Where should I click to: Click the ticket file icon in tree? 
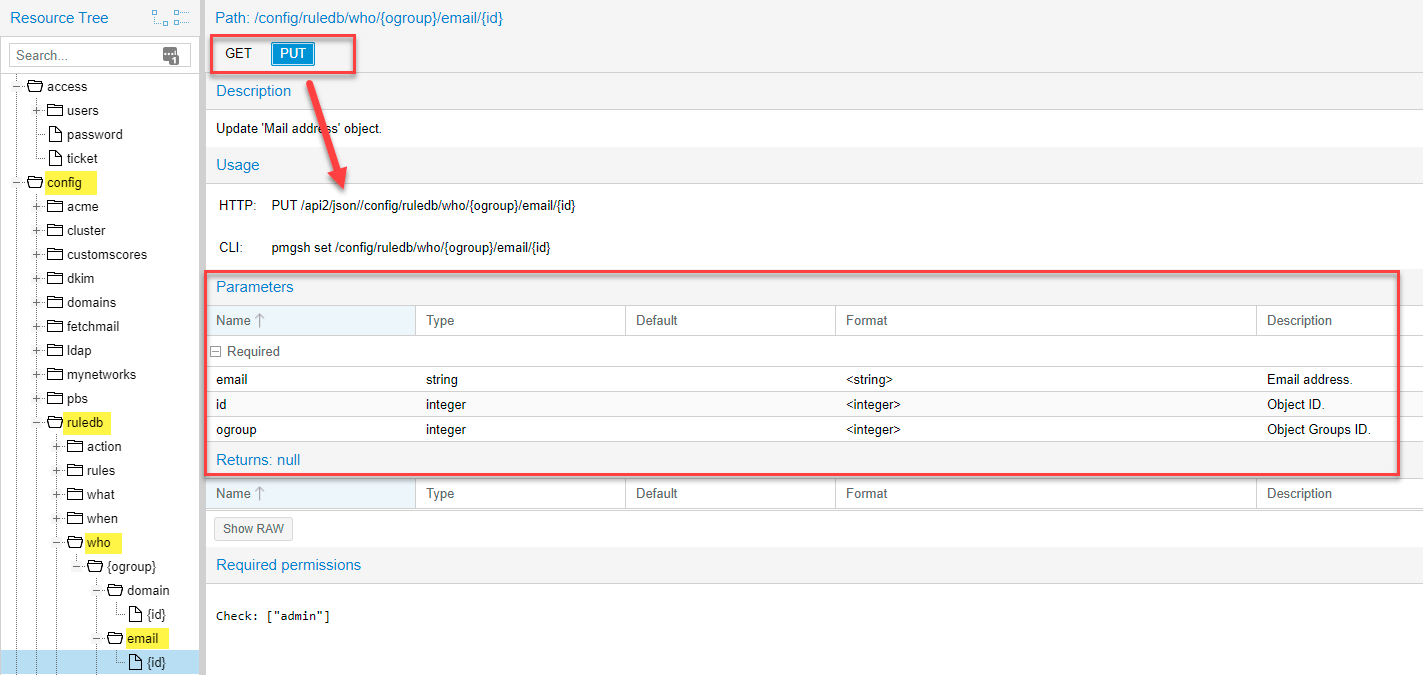coord(55,158)
